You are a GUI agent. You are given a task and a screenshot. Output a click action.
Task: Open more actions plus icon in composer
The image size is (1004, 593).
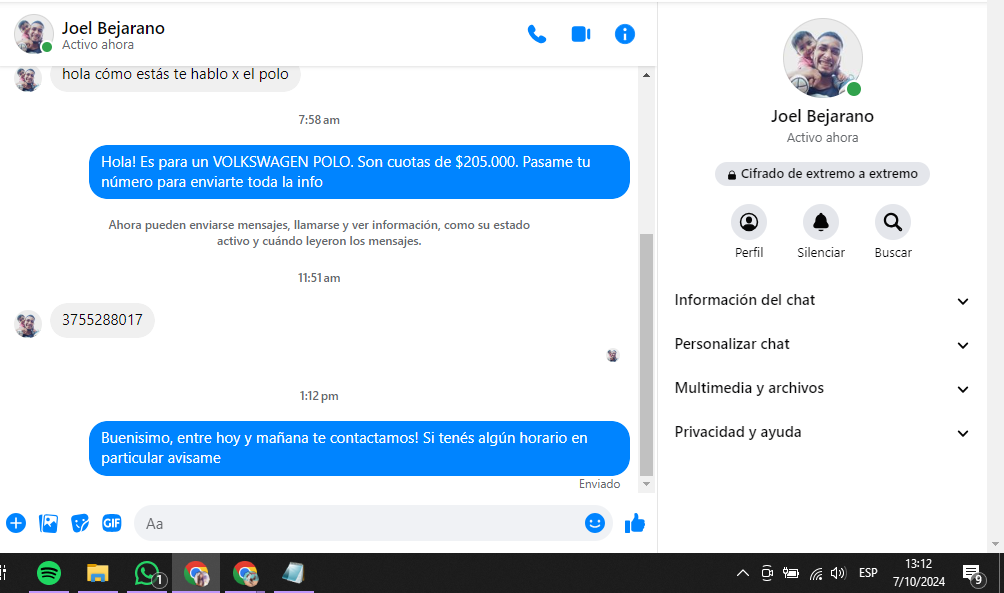point(16,523)
